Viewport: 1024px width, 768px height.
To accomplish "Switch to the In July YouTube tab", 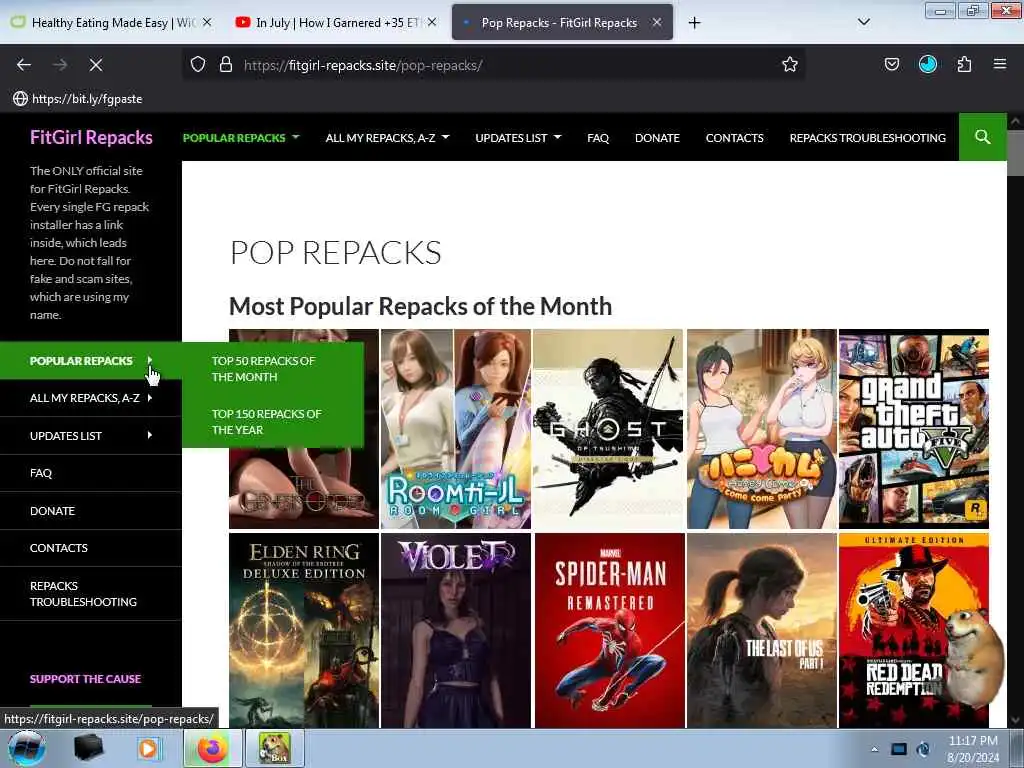I will point(336,23).
